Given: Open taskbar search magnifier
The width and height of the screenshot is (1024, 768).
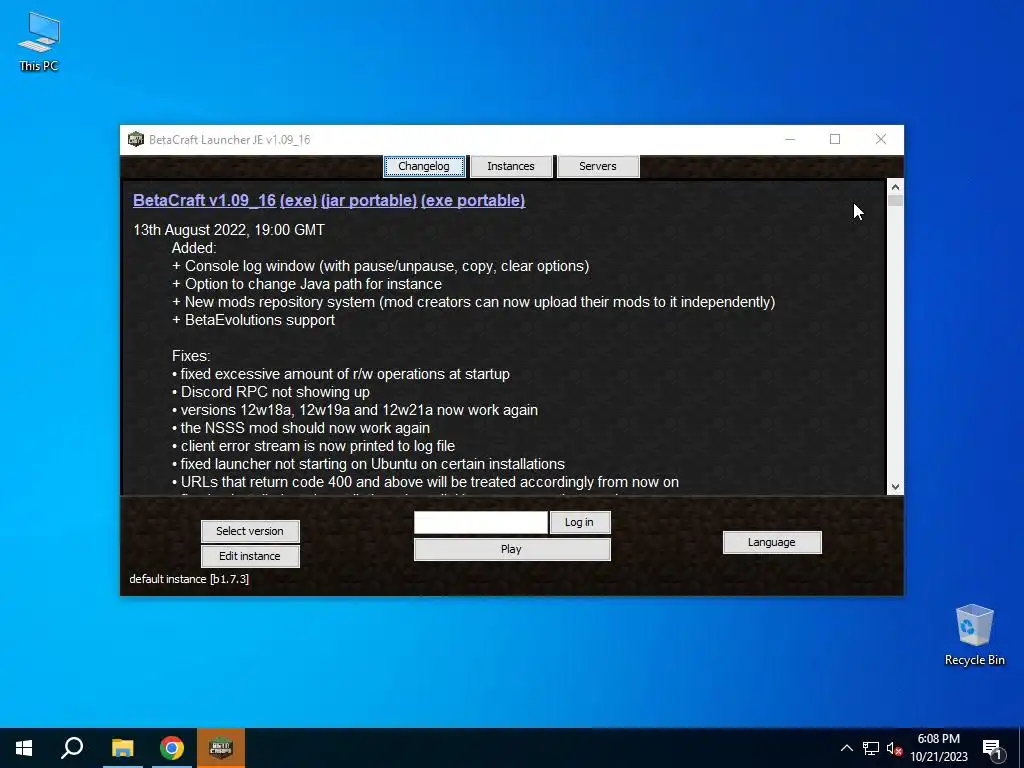Looking at the screenshot, I should [72, 748].
